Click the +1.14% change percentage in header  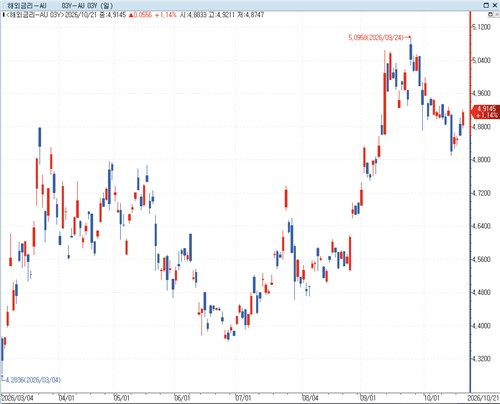pos(166,15)
